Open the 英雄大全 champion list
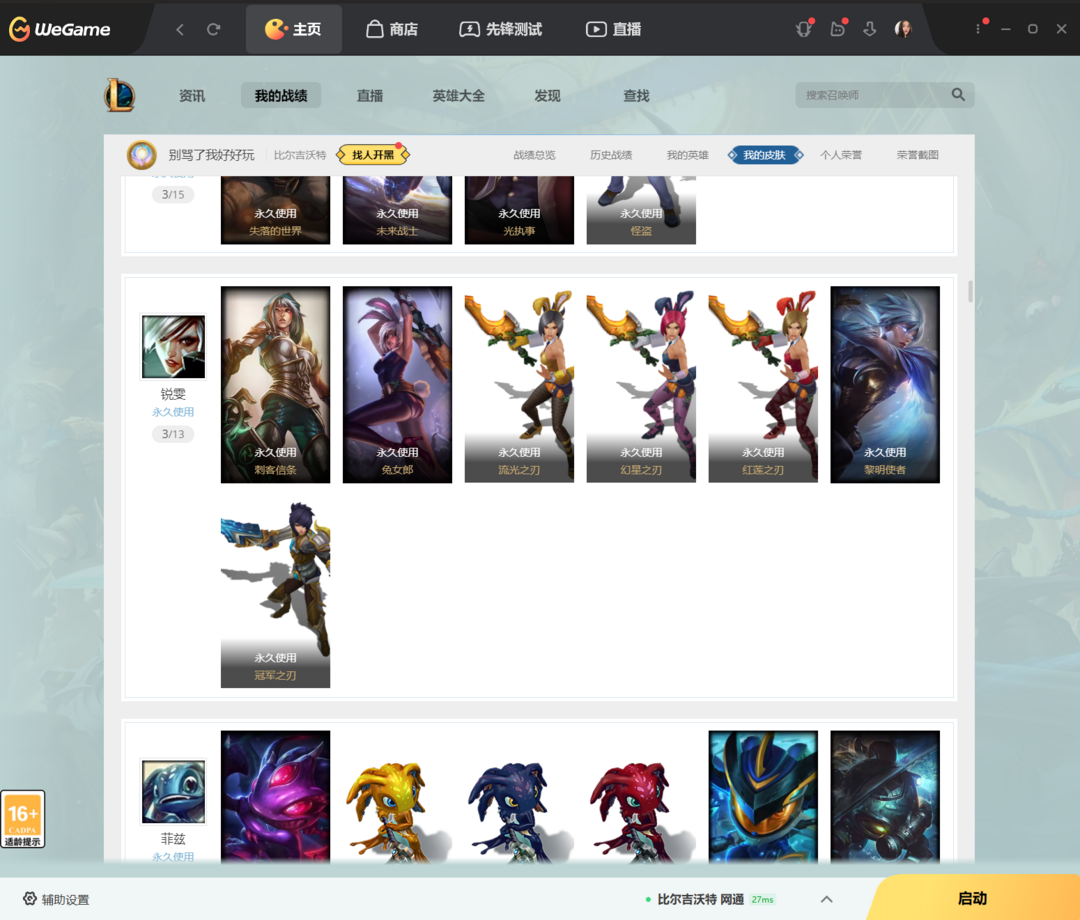 (x=459, y=96)
